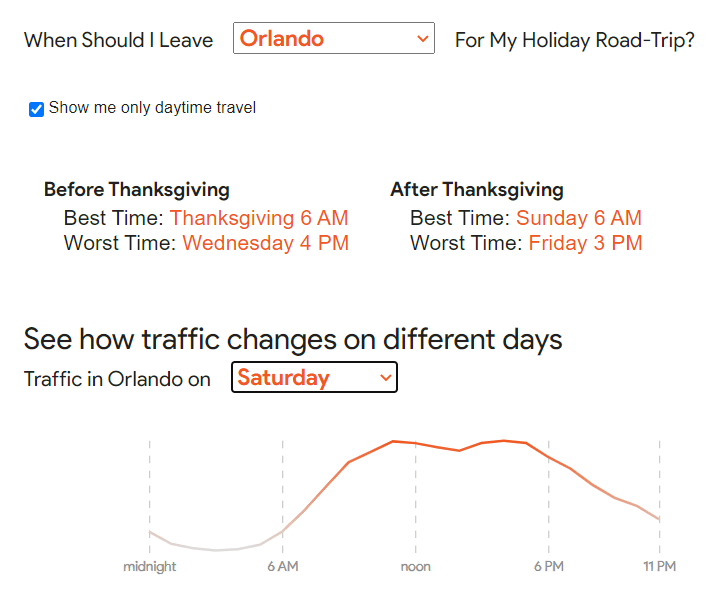This screenshot has height=596, width=717.
Task: Uncheck the daytime travel checkbox
Action: point(37,109)
